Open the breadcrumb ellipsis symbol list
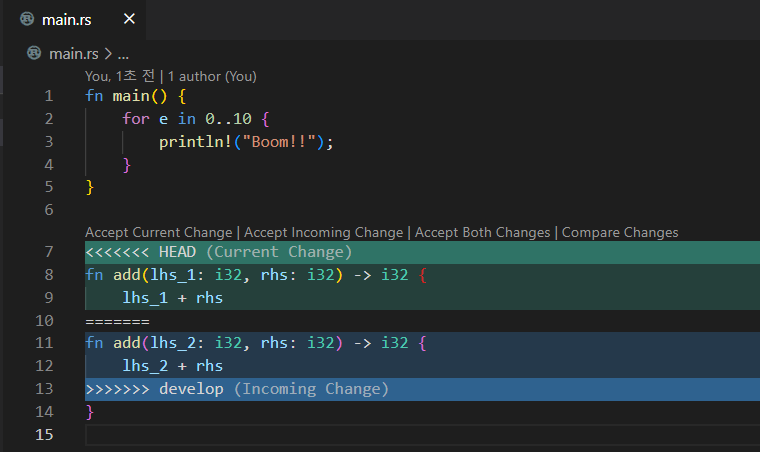The height and width of the screenshot is (452, 760). pyautogui.click(x=122, y=54)
